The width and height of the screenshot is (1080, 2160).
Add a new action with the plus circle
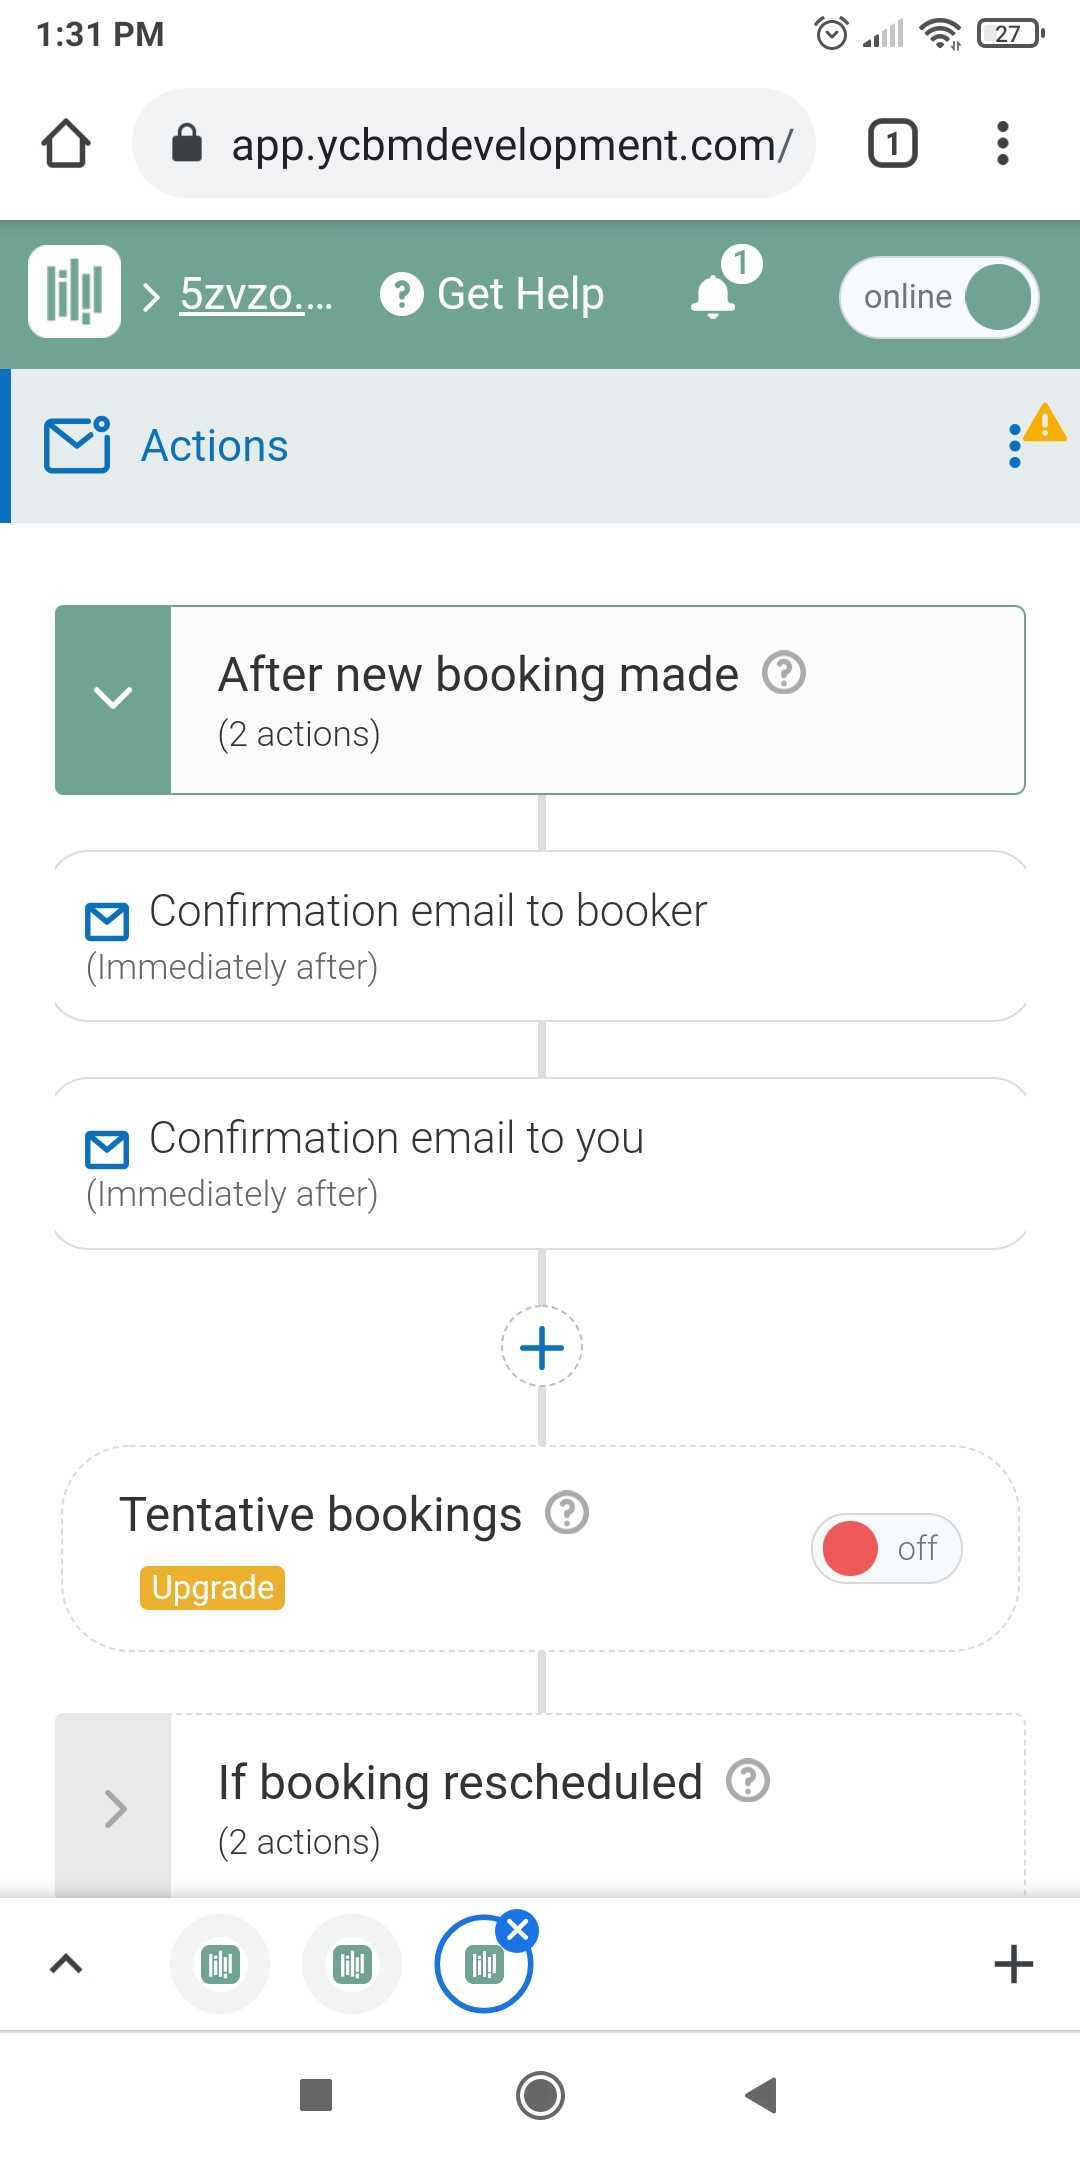click(x=542, y=1346)
